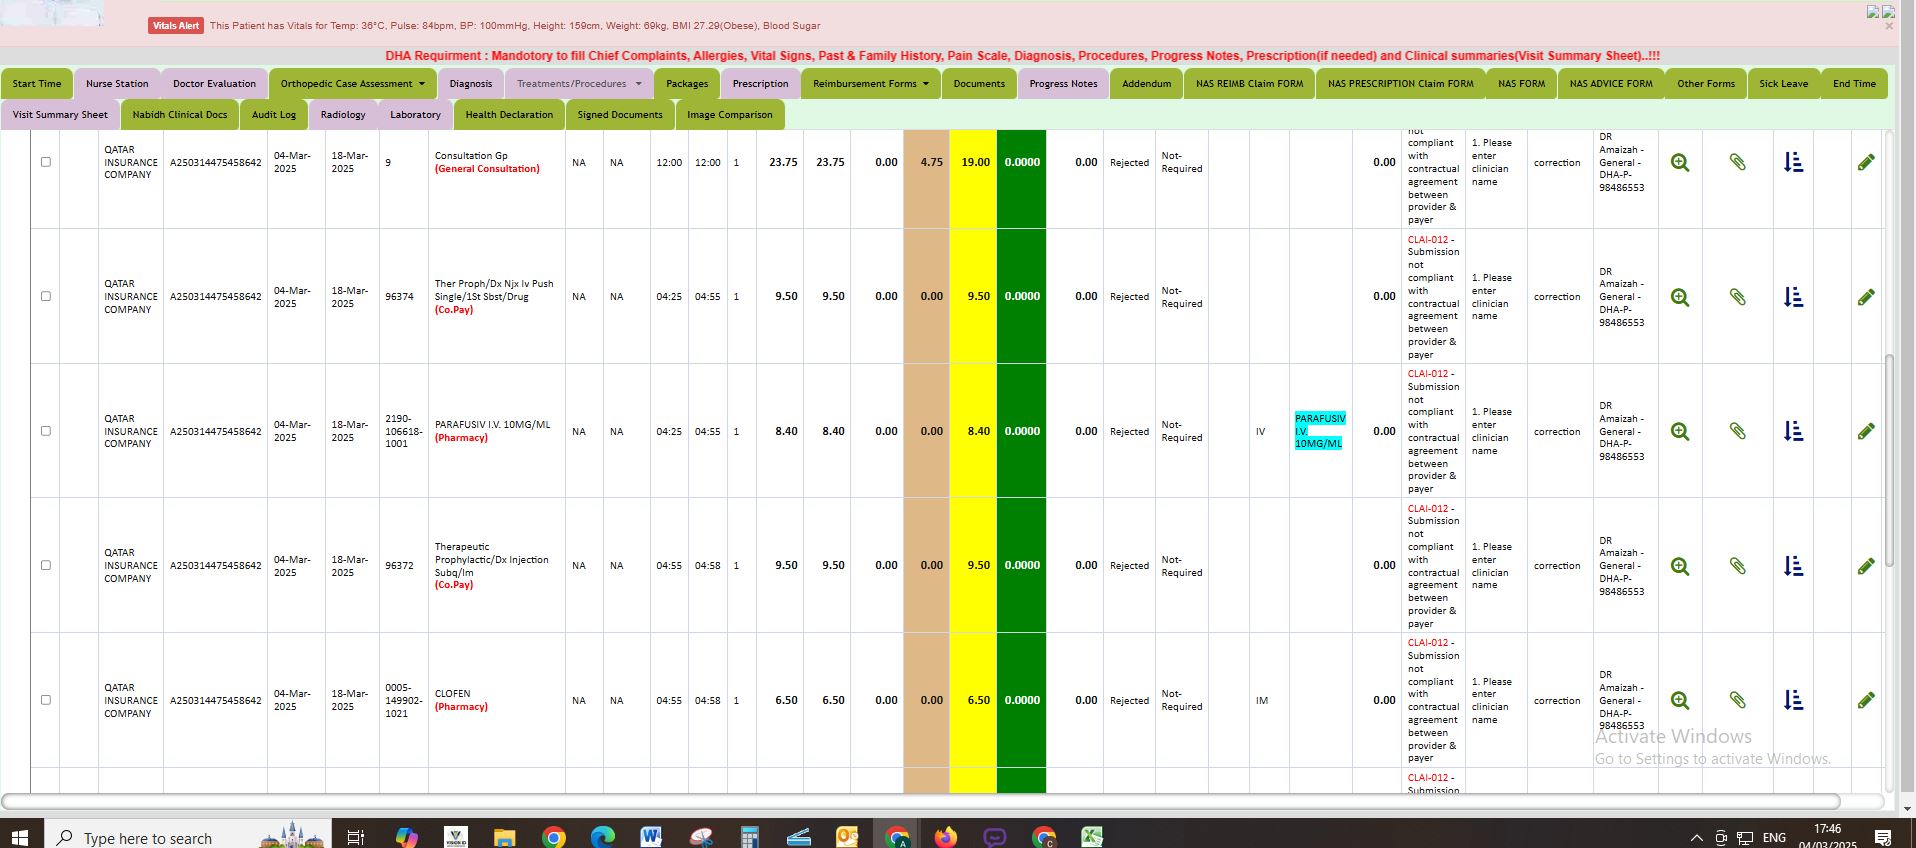Open paperclip attachment in Consultation Gp row
Viewport: 1916px width, 848px height.
pos(1737,162)
